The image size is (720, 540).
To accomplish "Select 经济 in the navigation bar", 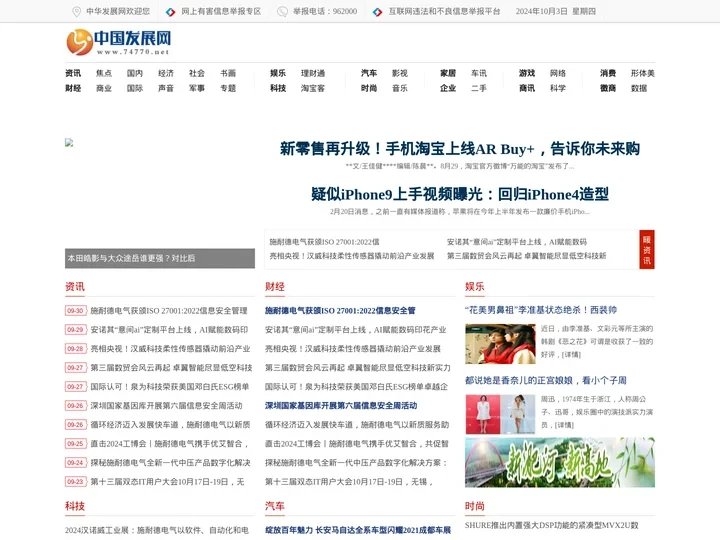I will (166, 73).
